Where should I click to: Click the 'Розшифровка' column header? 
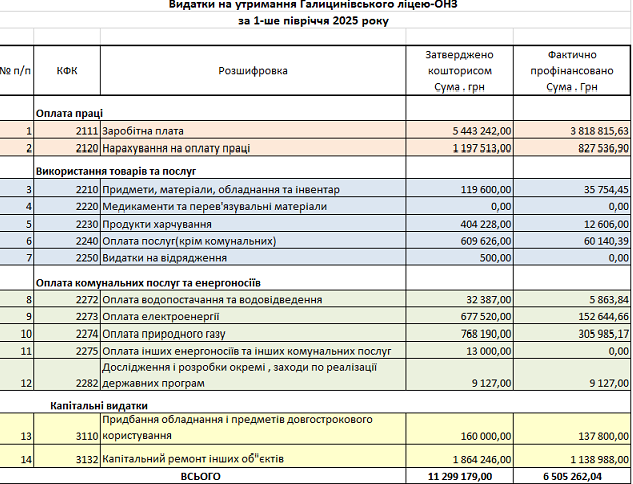[x=252, y=71]
